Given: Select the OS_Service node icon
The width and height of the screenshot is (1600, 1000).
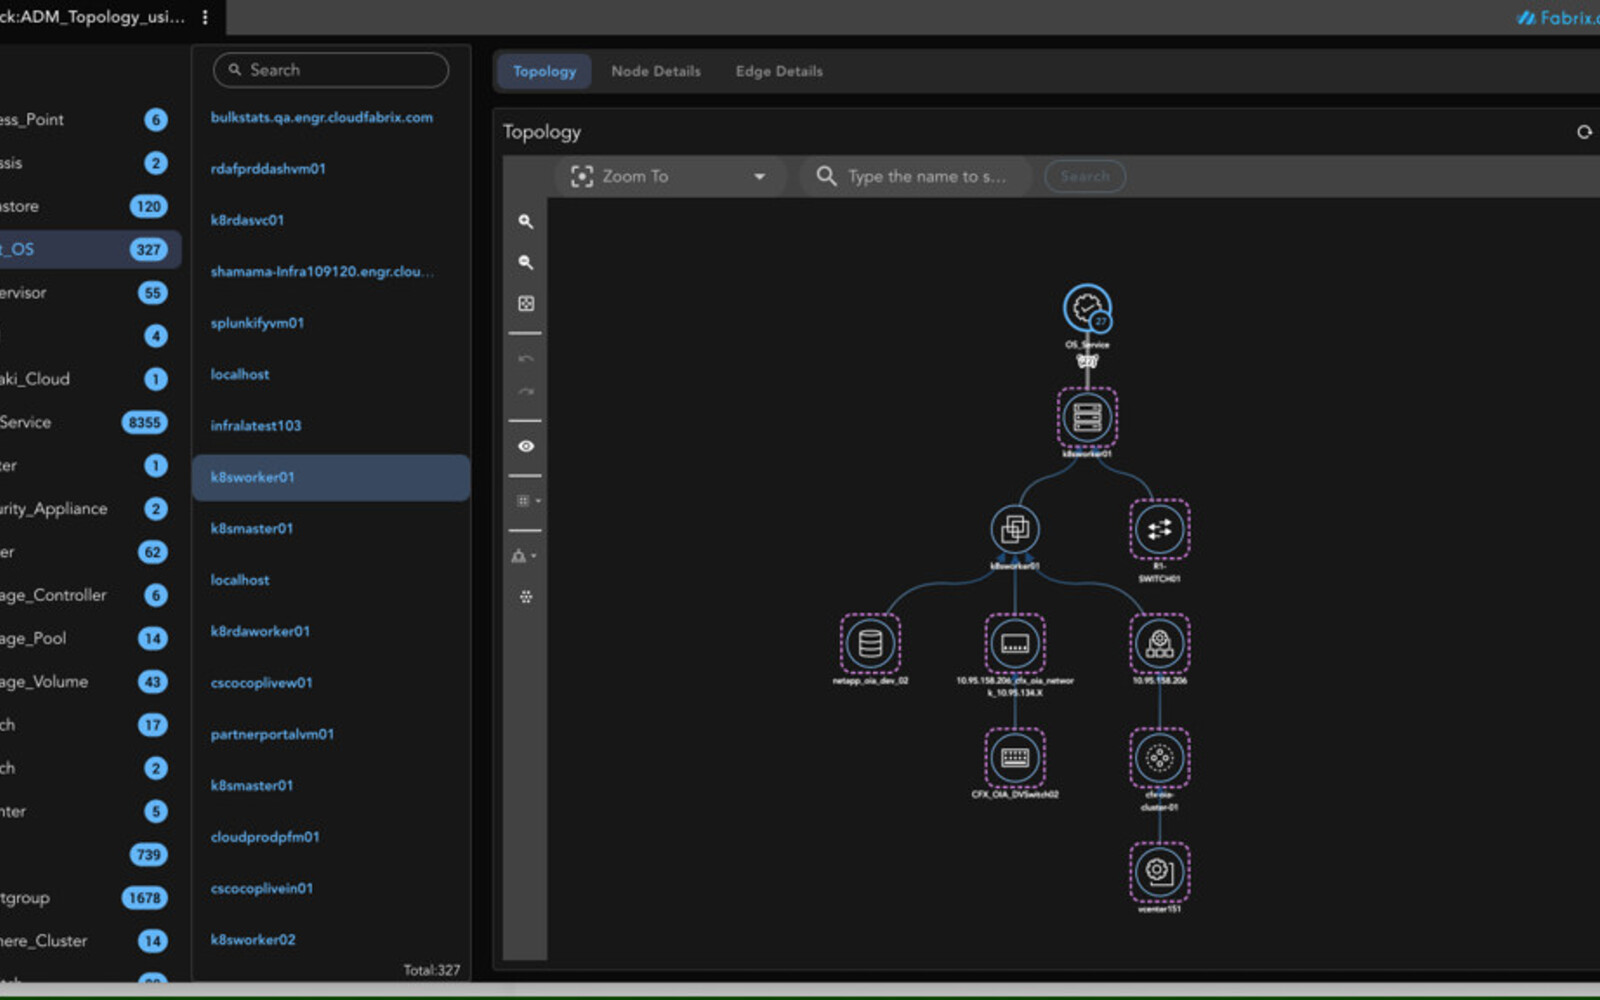Looking at the screenshot, I should (1087, 308).
